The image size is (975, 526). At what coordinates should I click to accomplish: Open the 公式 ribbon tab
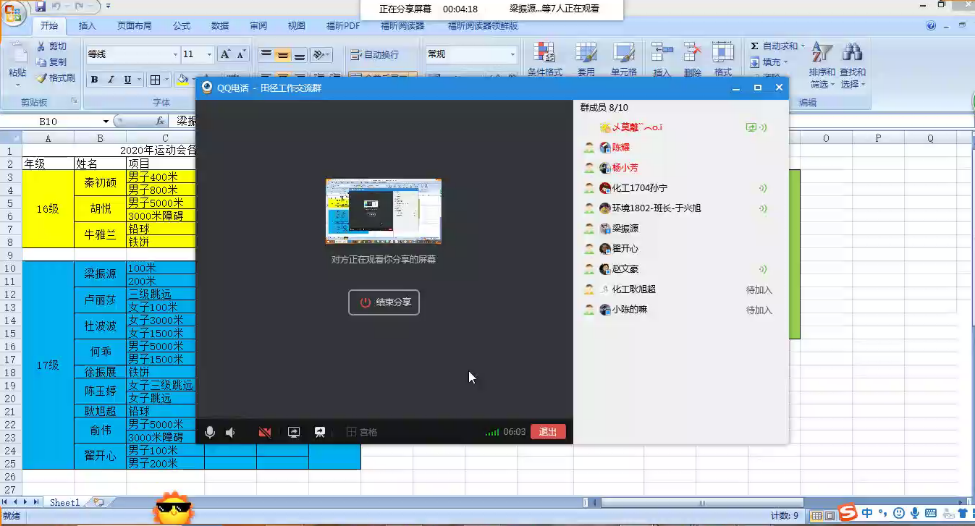click(181, 25)
